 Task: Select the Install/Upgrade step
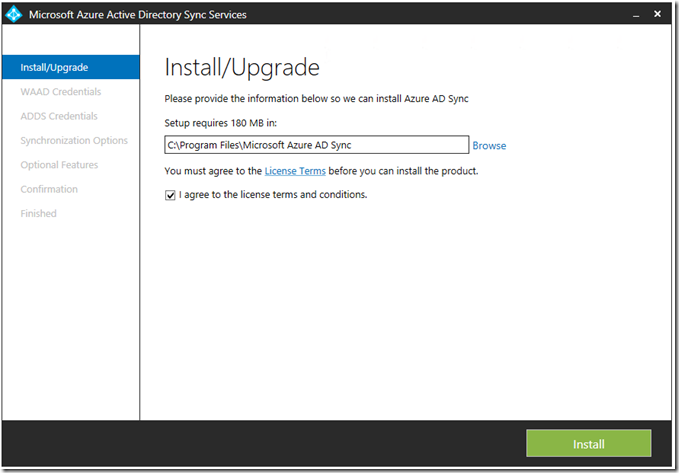click(71, 67)
